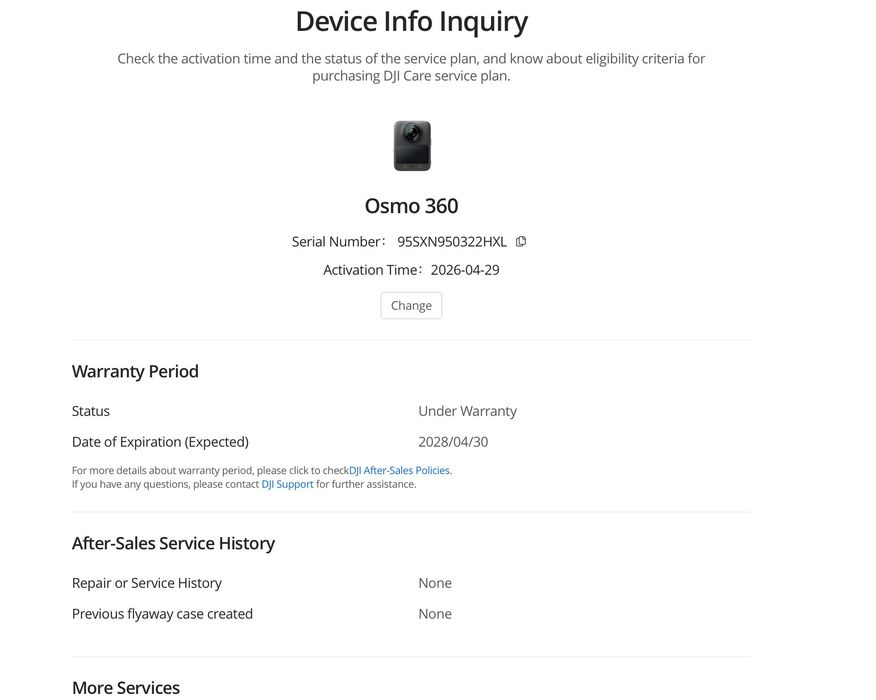Click the Warranty Period section heading
Image resolution: width=876 pixels, height=700 pixels.
(135, 372)
